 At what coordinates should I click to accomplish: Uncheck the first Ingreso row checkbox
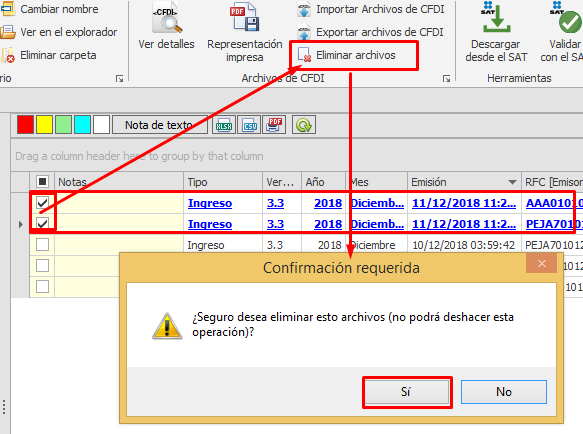(42, 203)
